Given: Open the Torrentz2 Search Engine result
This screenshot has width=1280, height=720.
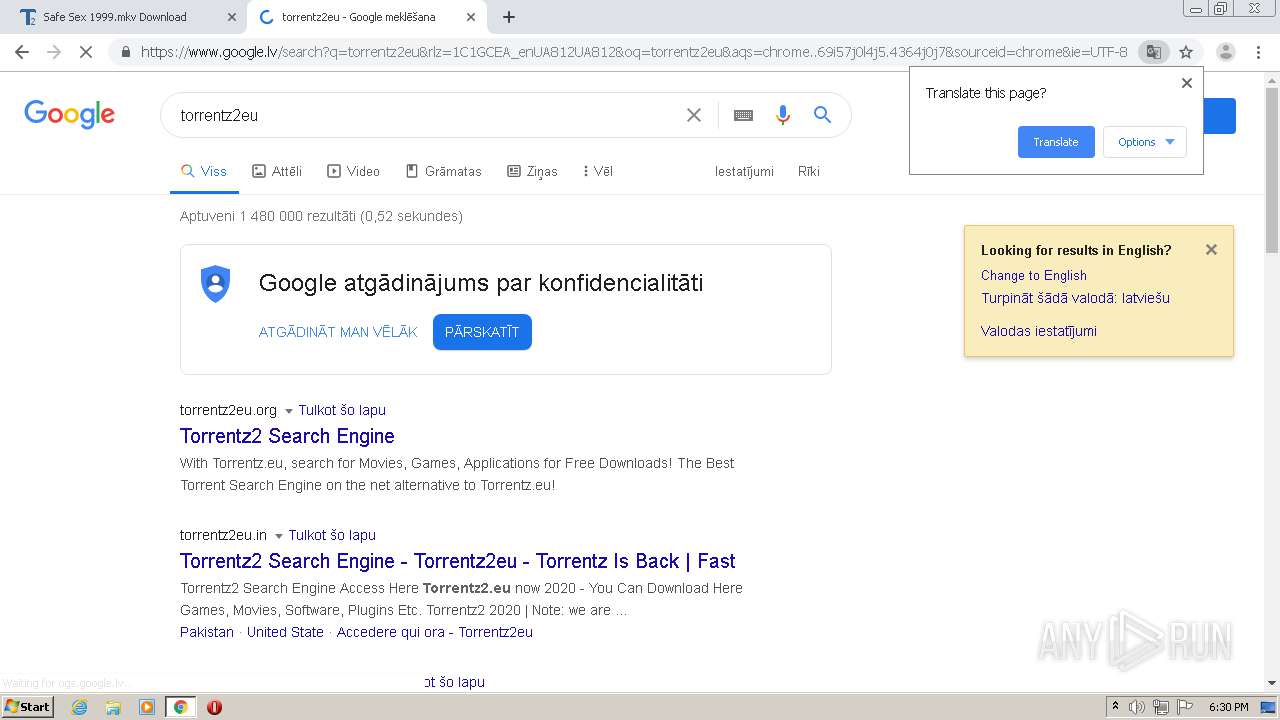Looking at the screenshot, I should tap(287, 436).
